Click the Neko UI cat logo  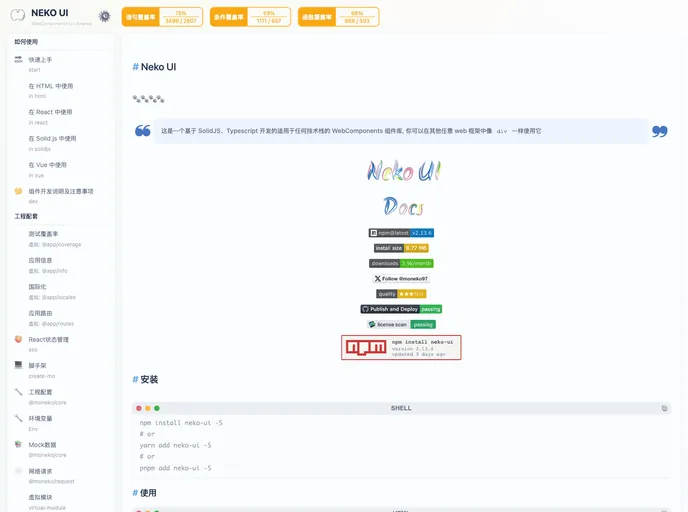pos(18,15)
